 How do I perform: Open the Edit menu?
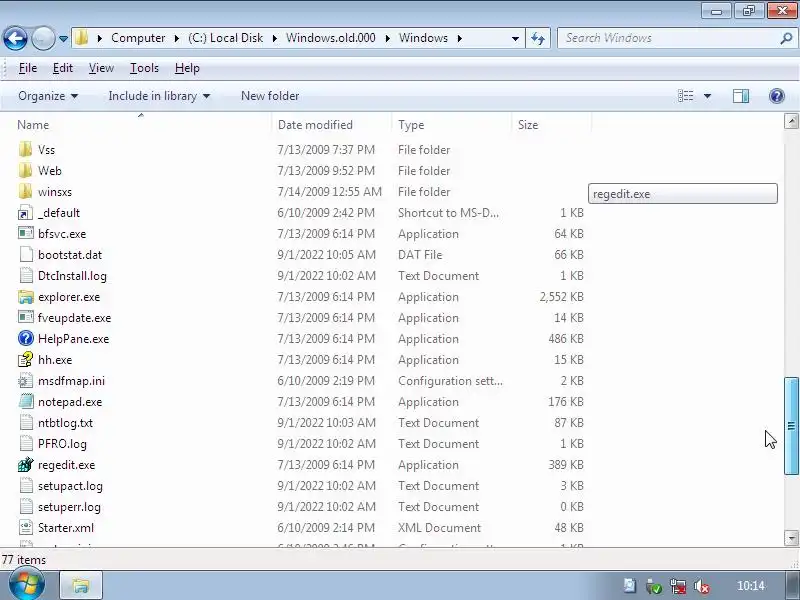tap(63, 68)
